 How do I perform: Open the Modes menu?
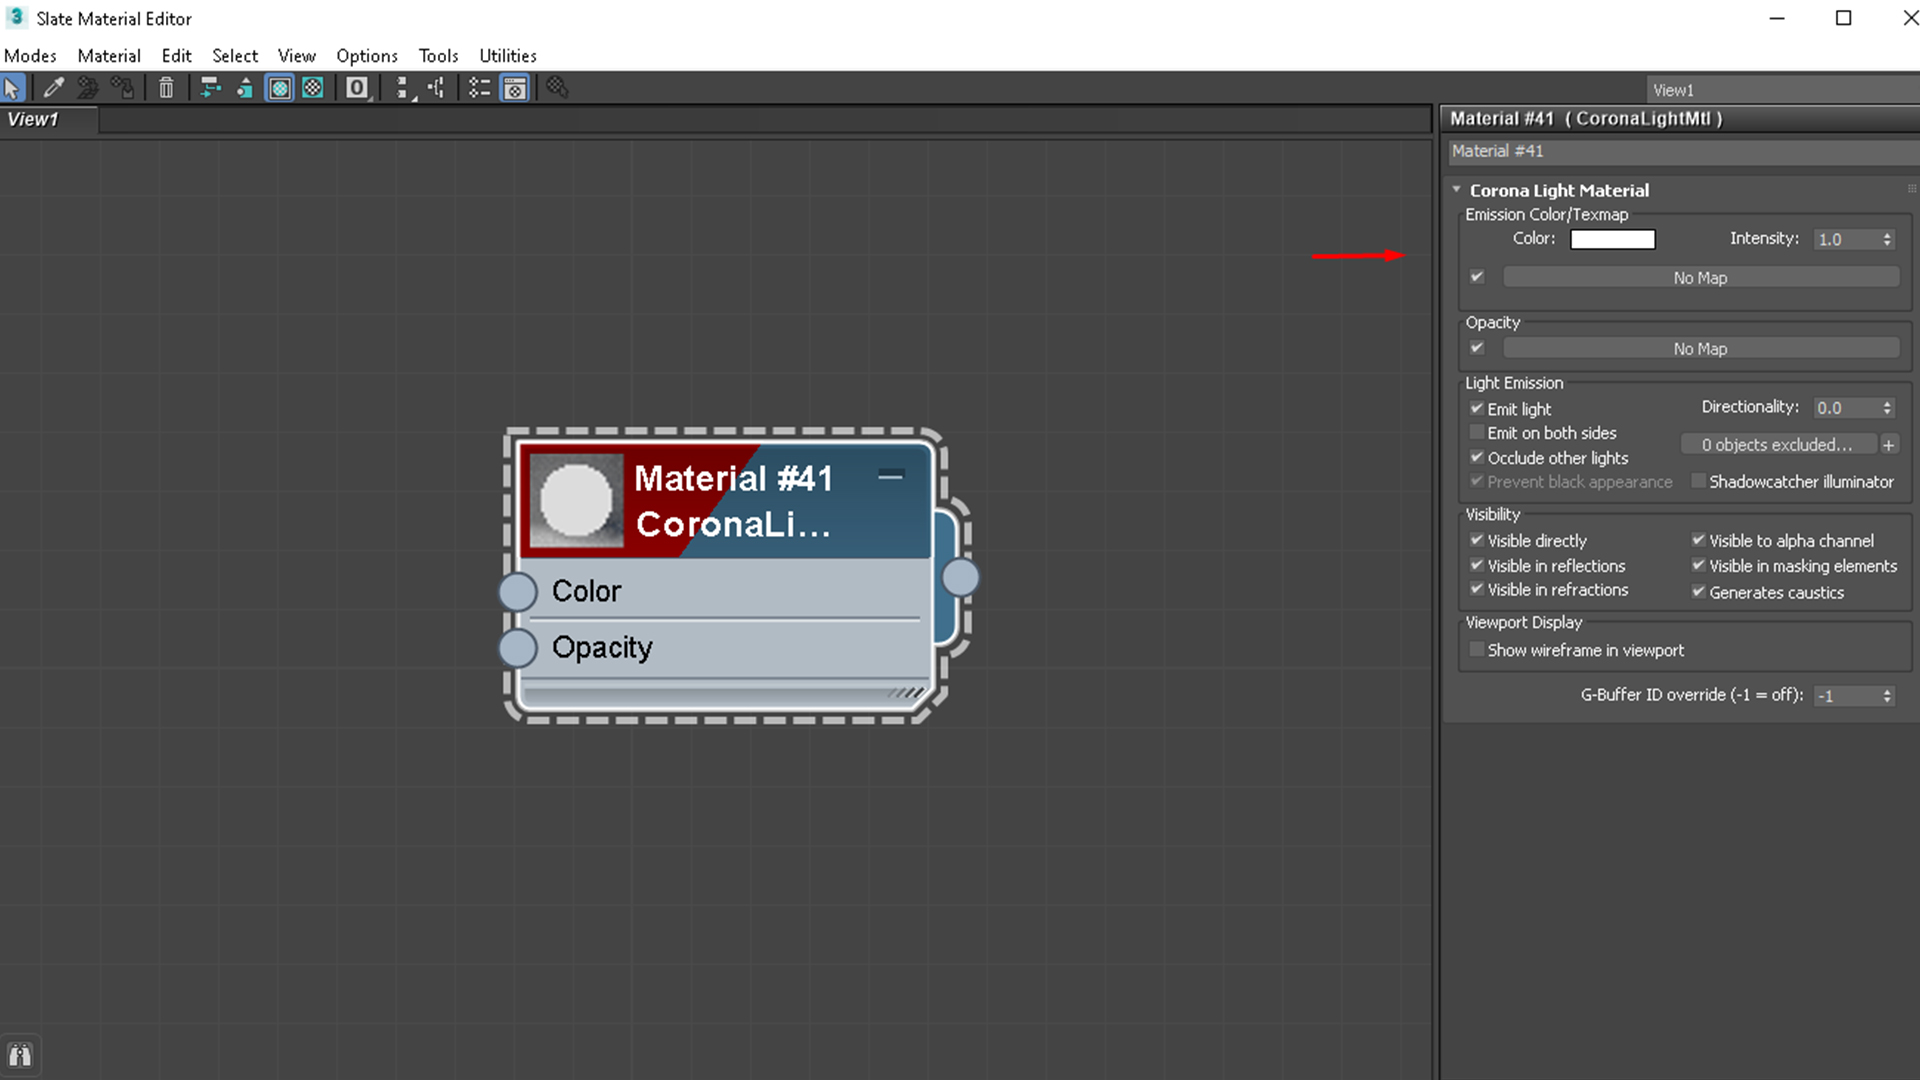[30, 56]
